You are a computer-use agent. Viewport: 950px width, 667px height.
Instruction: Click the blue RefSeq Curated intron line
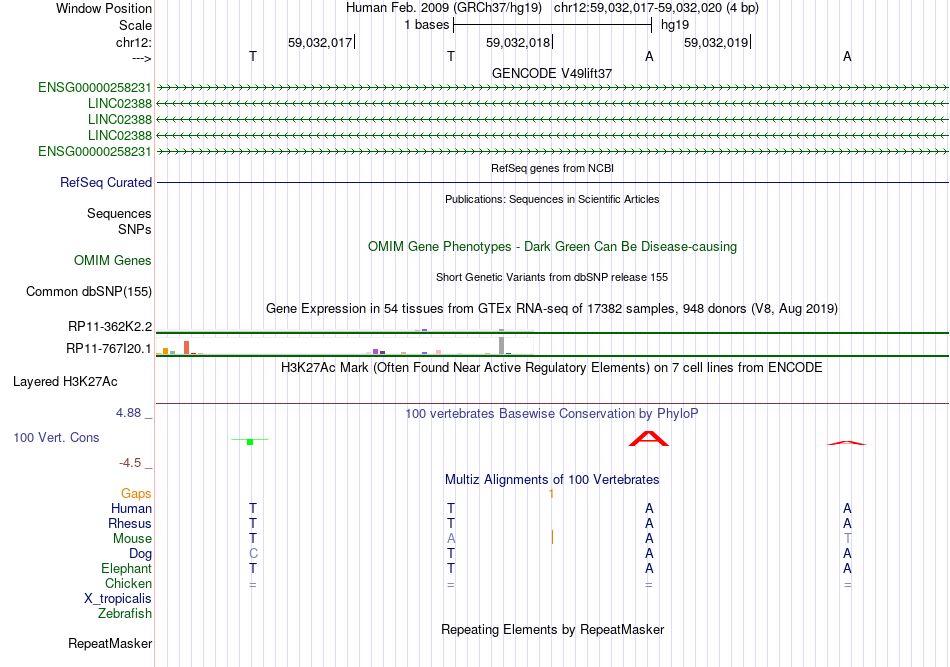(552, 182)
